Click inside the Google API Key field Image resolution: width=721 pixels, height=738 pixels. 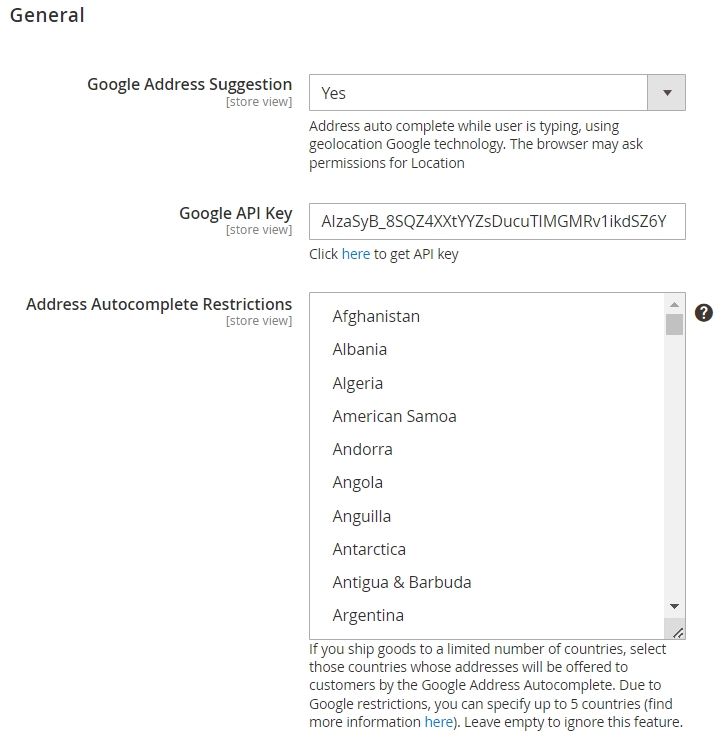coord(497,222)
